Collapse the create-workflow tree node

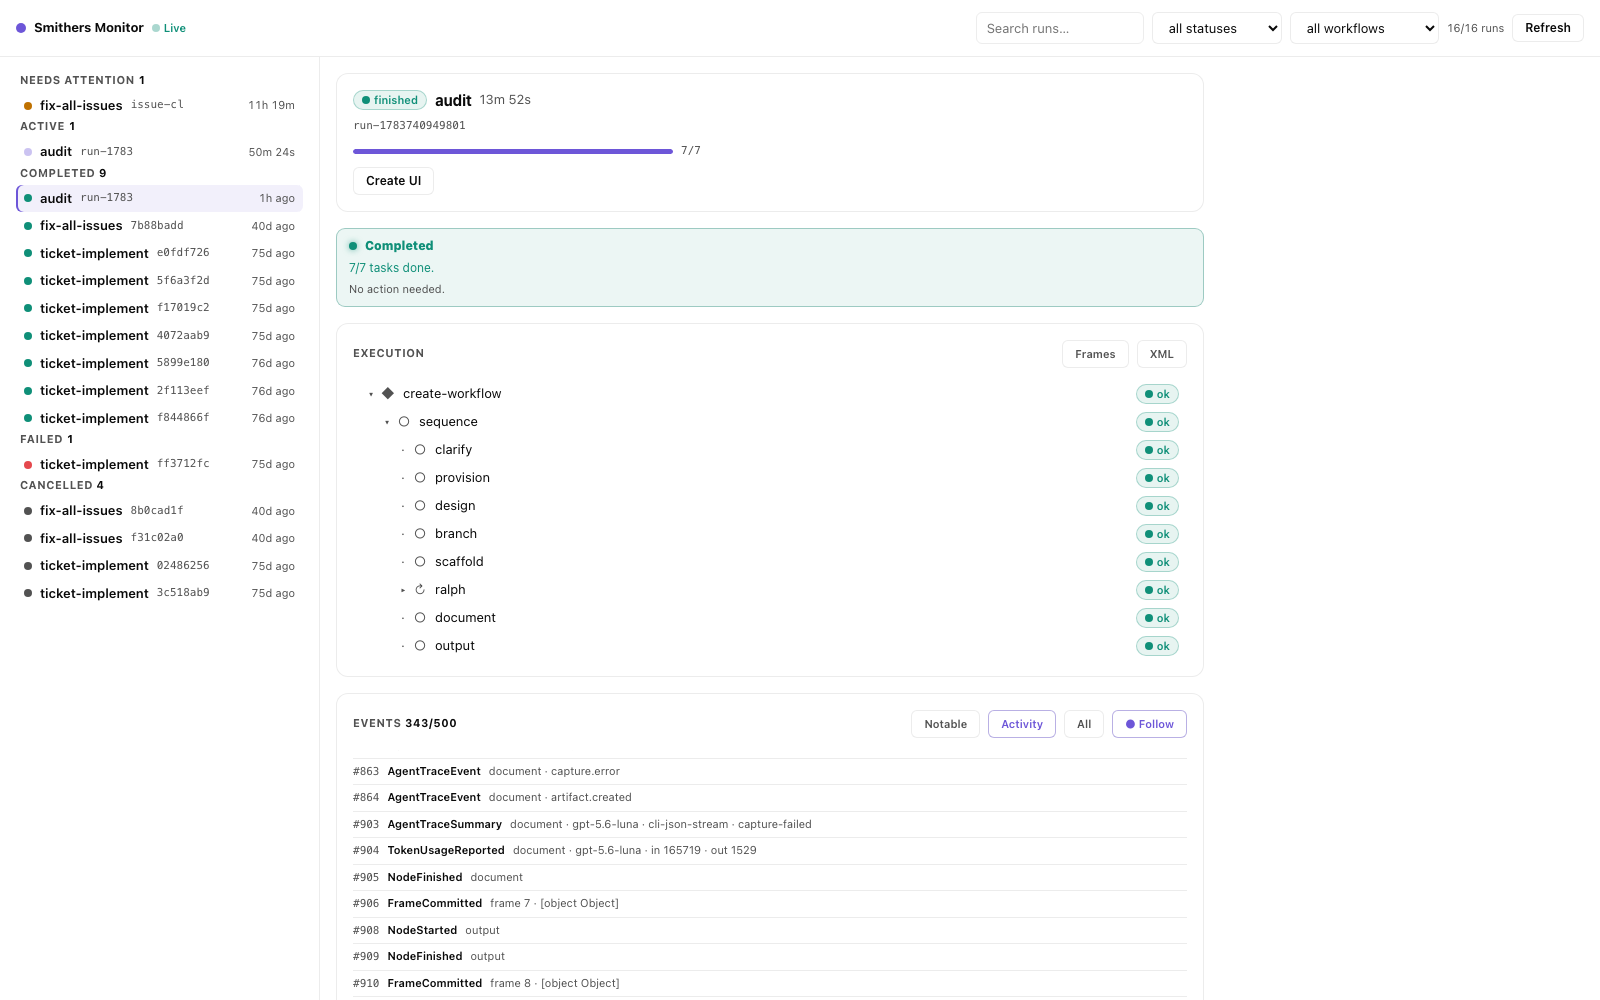pyautogui.click(x=371, y=394)
